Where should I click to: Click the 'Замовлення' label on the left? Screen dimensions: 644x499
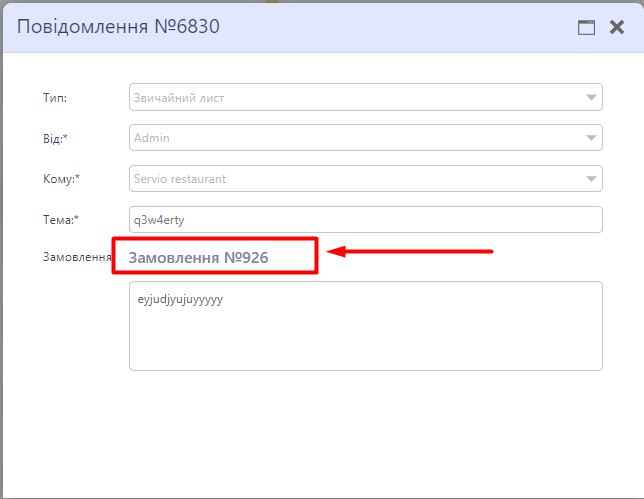(76, 258)
